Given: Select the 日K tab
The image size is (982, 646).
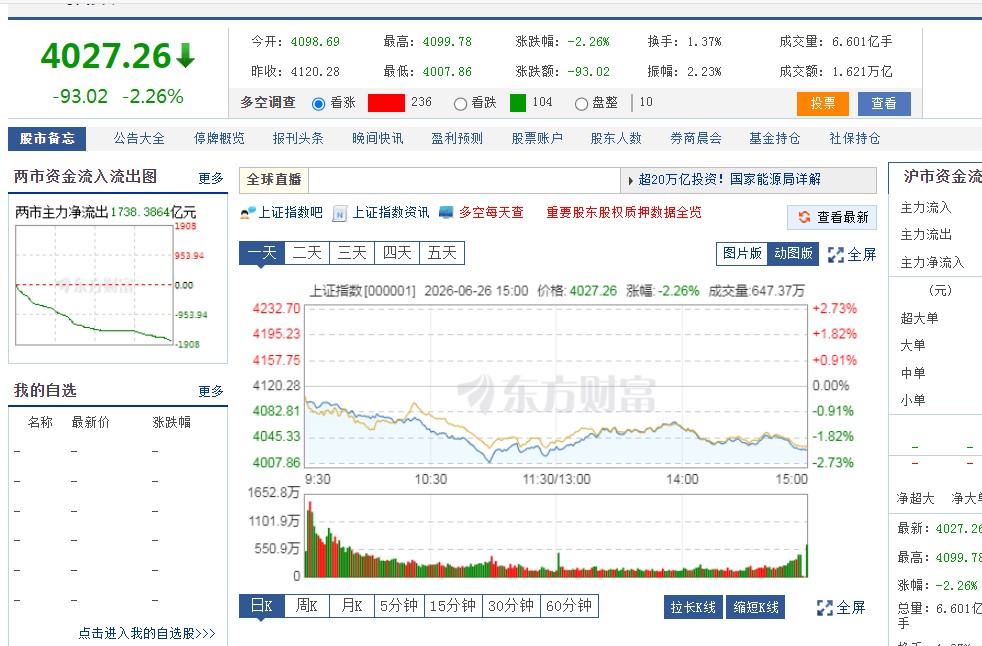Looking at the screenshot, I should pos(262,606).
